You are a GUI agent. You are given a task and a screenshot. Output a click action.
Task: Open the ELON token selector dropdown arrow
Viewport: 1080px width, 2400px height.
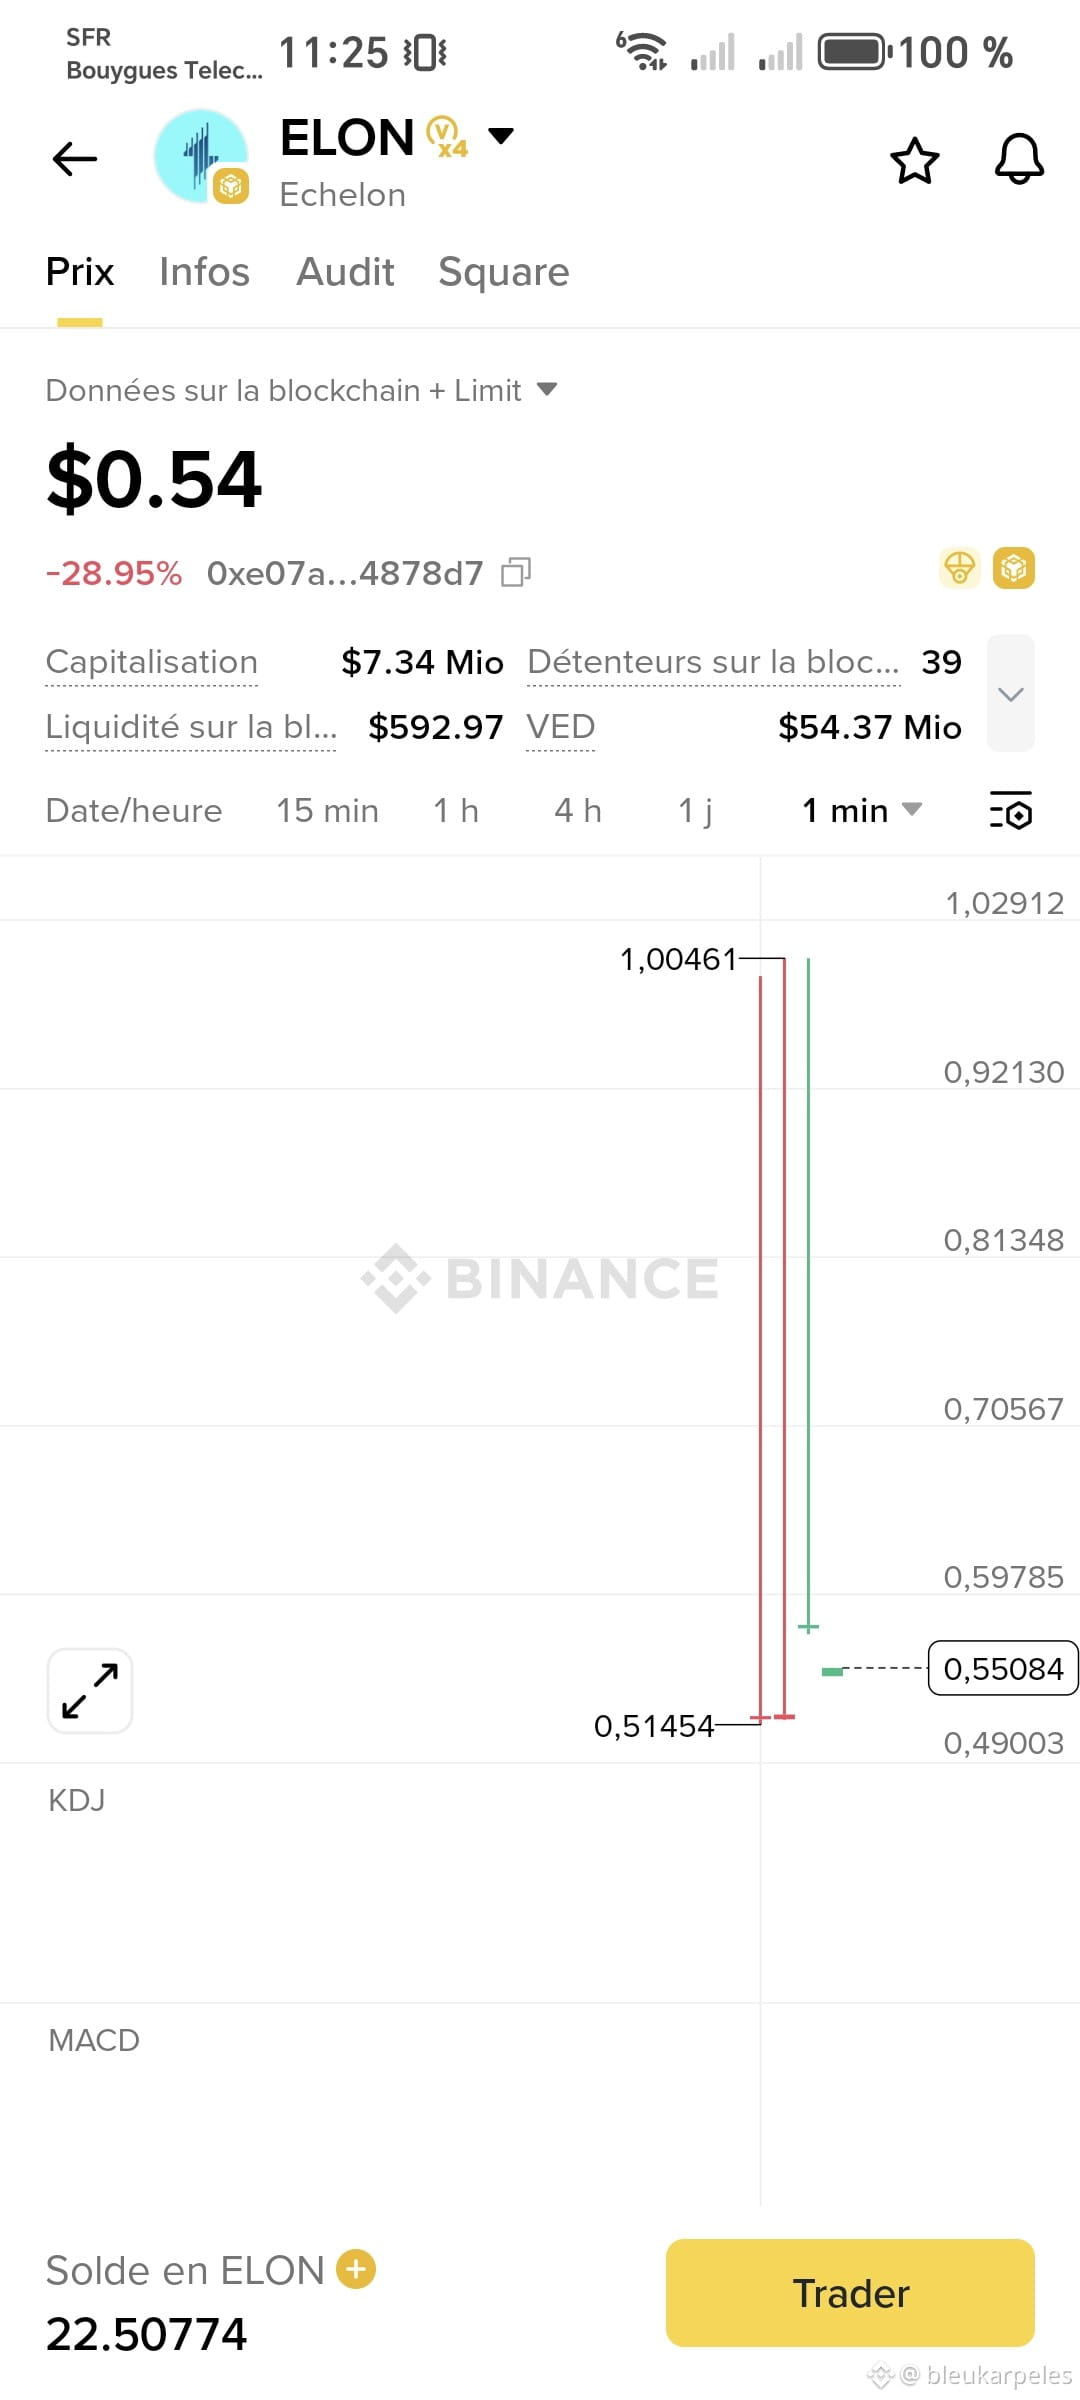click(x=501, y=136)
